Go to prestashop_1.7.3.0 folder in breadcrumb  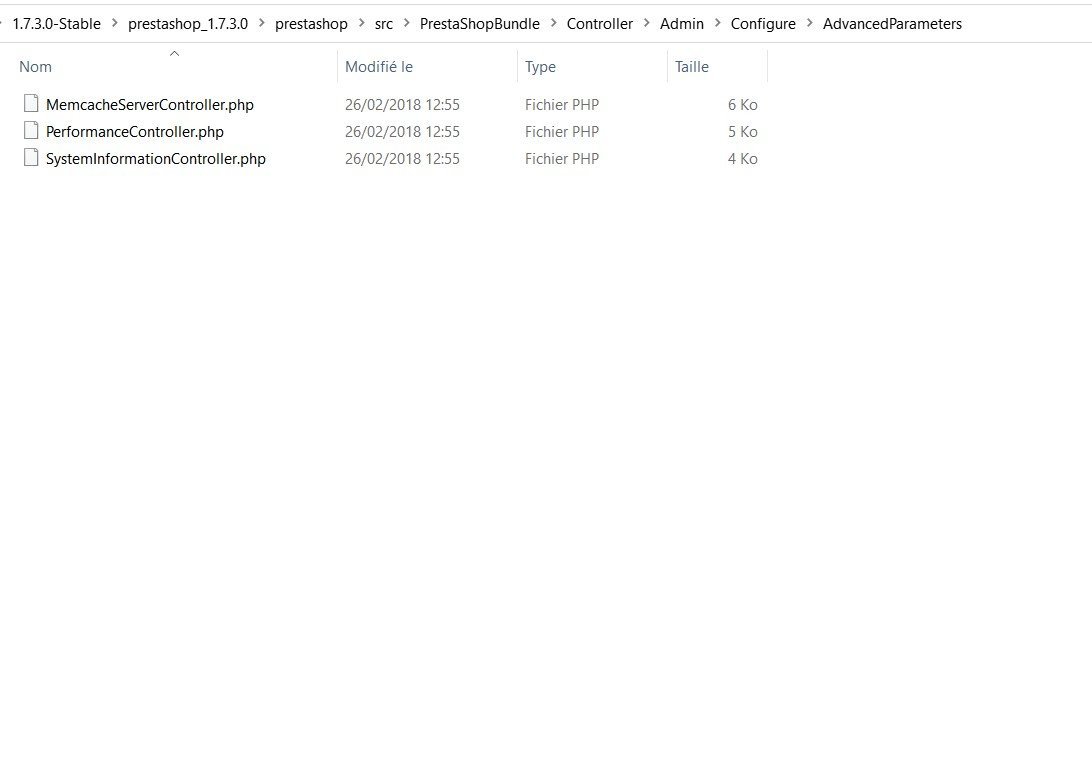(x=188, y=24)
